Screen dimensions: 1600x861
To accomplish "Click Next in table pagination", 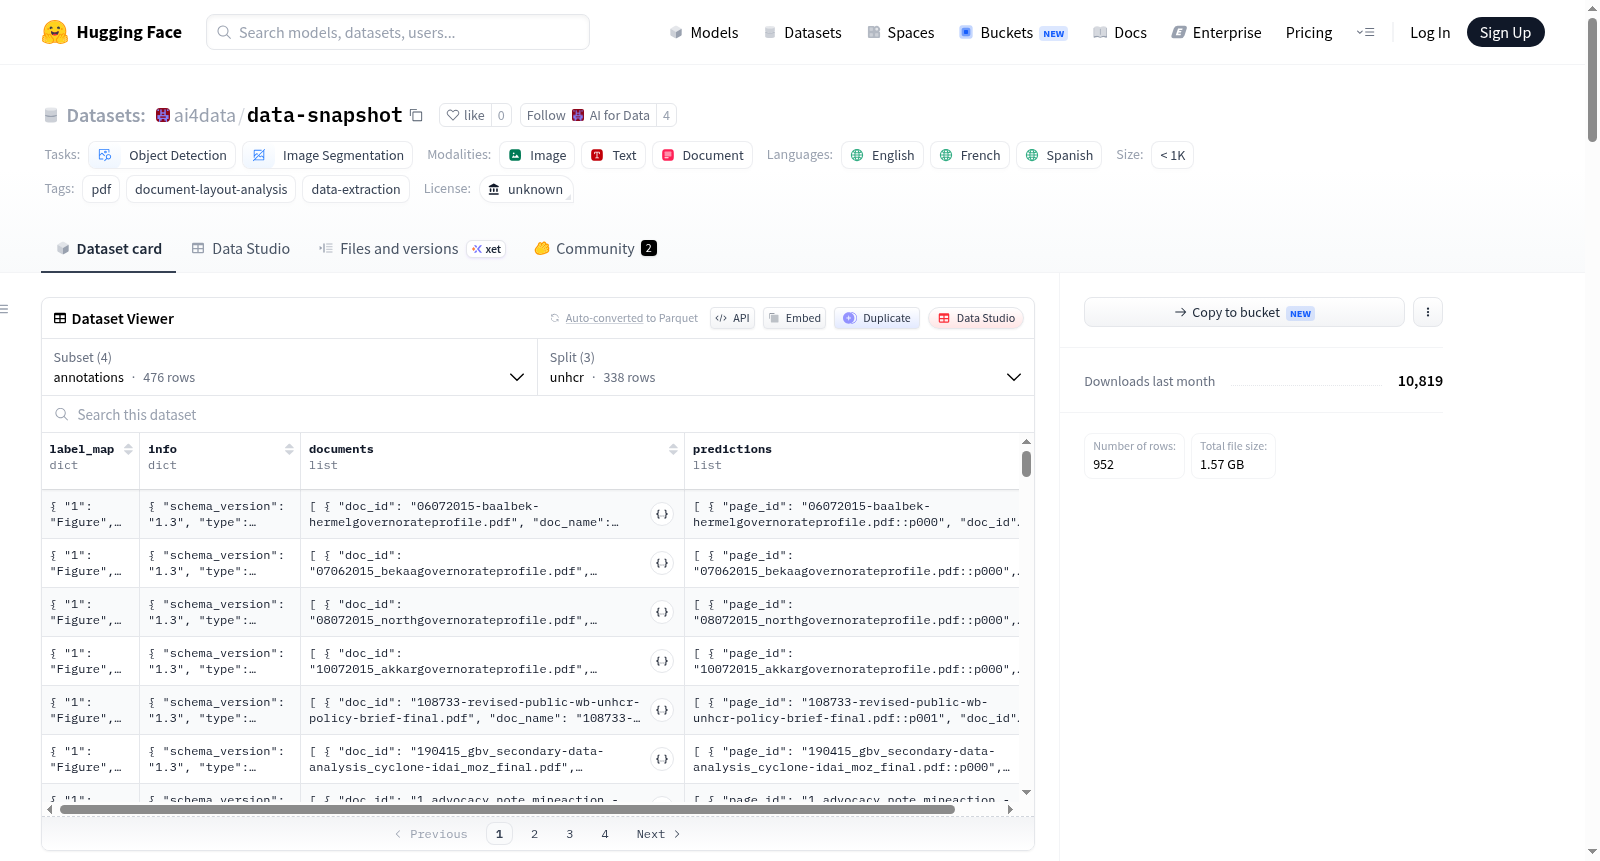I will 658,834.
